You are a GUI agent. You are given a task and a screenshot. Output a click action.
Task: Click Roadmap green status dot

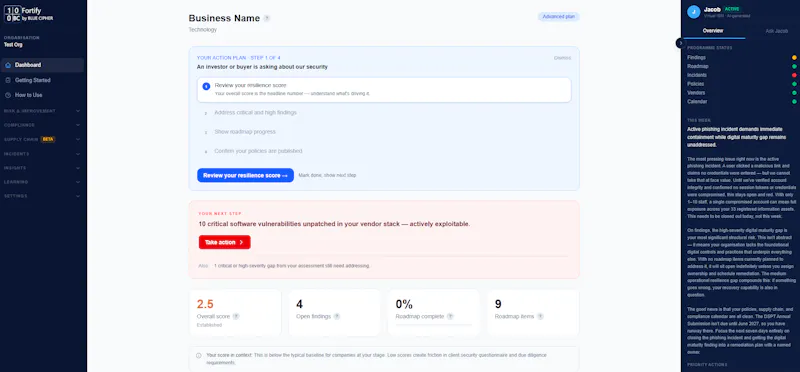tap(794, 66)
